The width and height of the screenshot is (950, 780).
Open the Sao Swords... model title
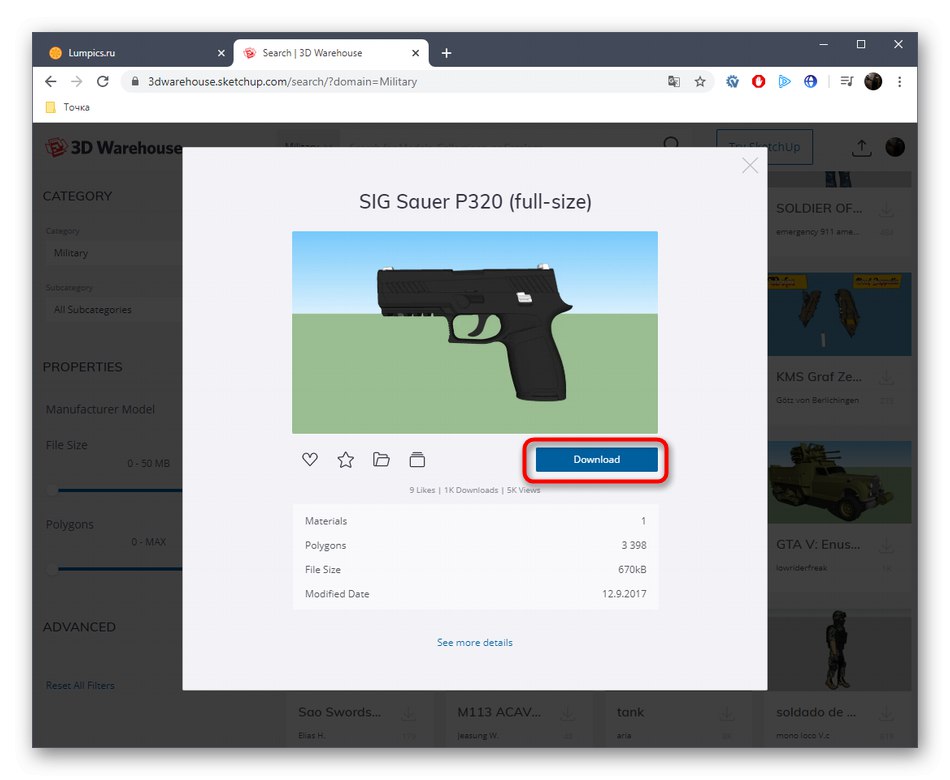pos(339,712)
